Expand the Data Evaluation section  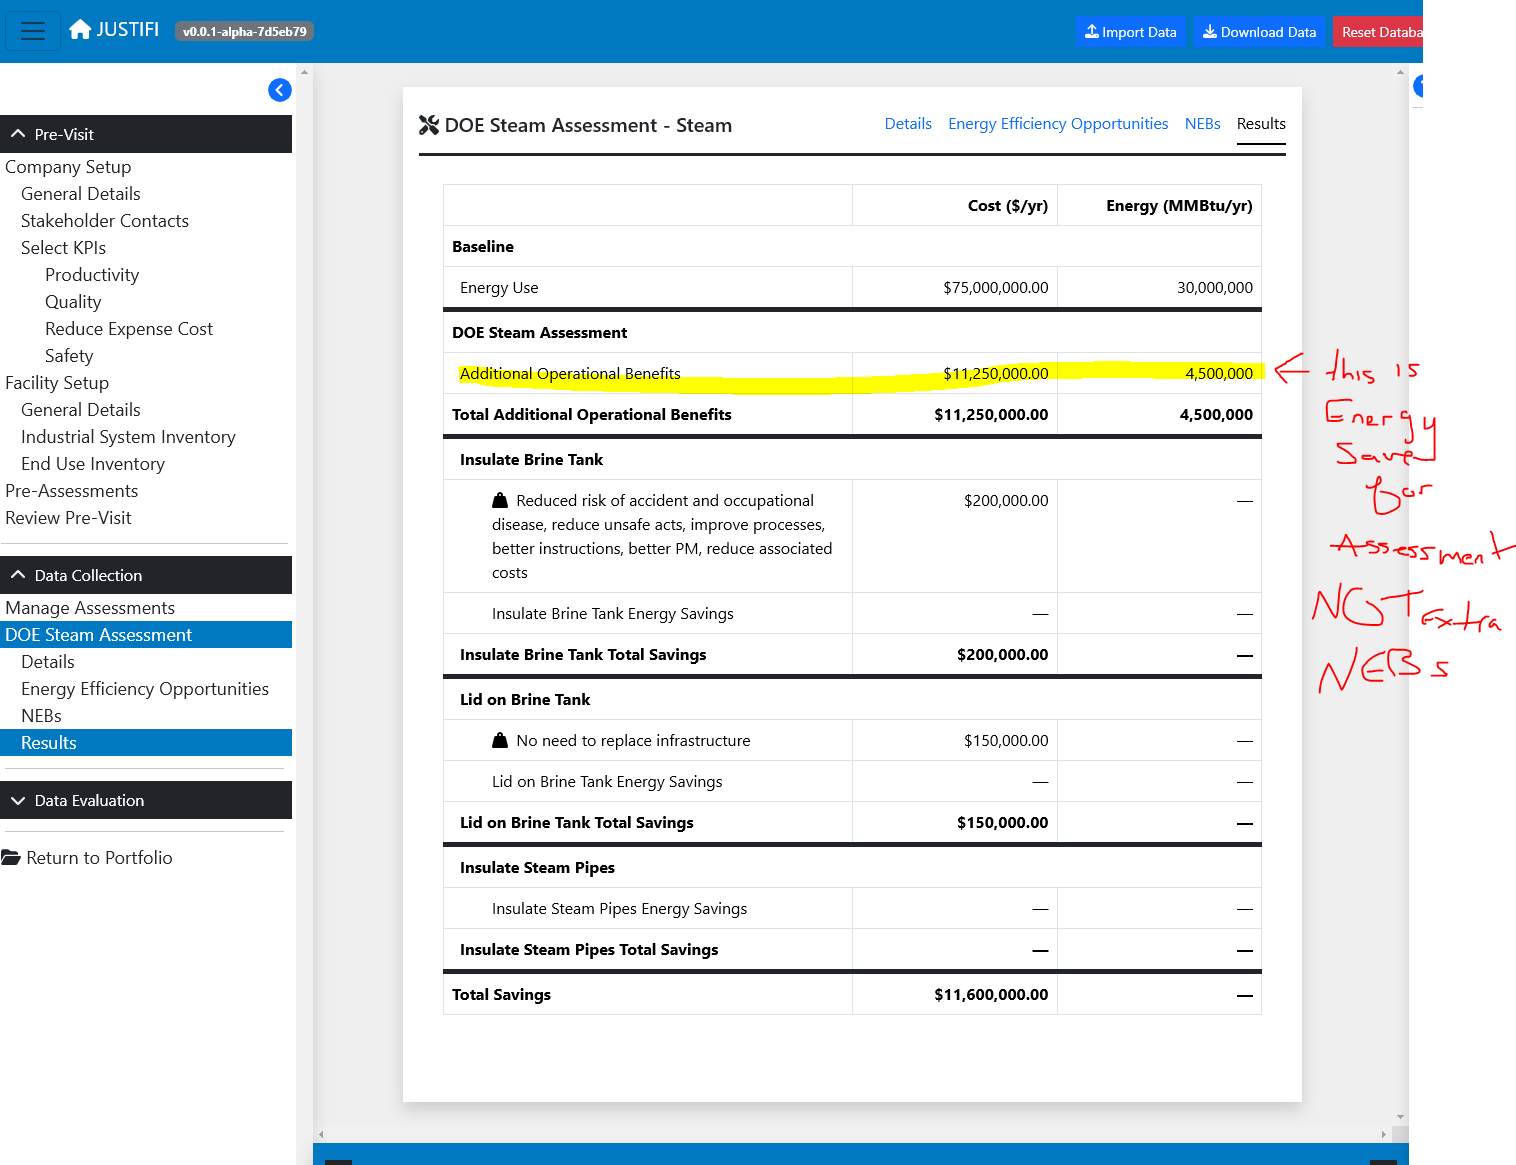pyautogui.click(x=146, y=800)
